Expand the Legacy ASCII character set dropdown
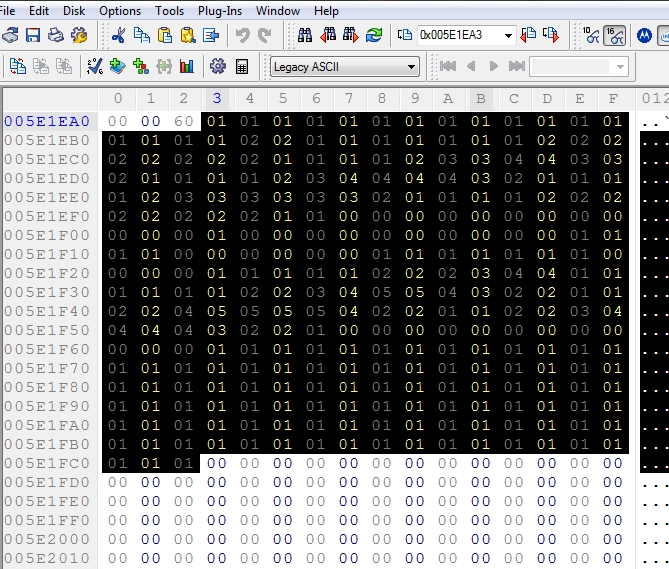 point(410,67)
